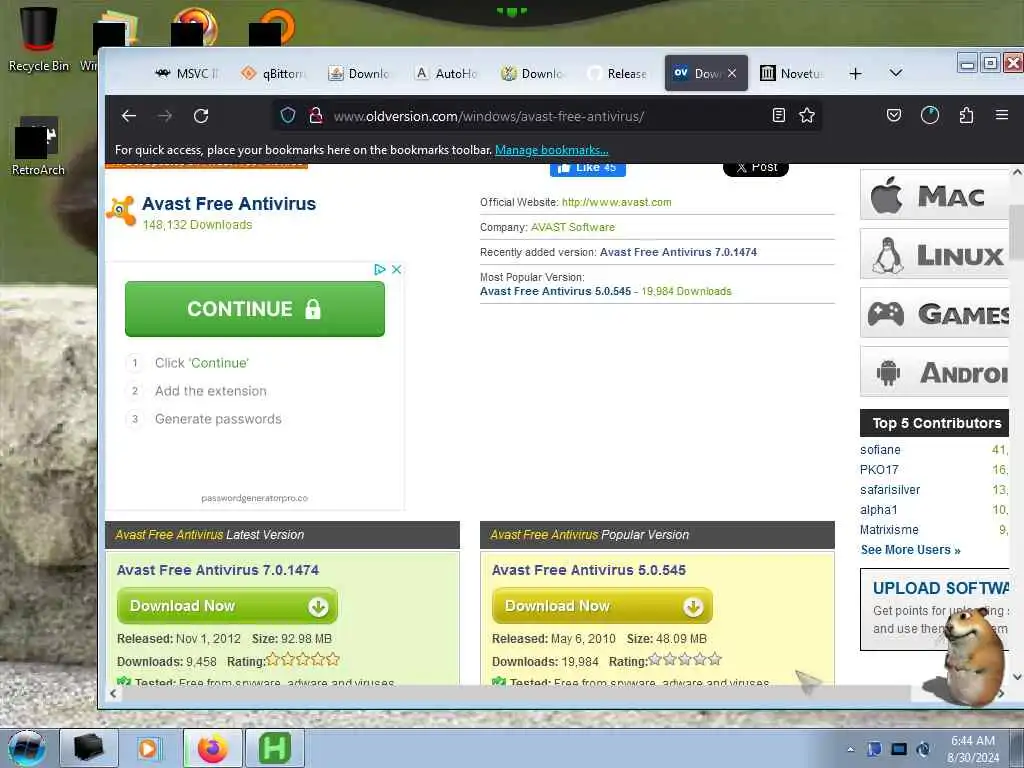Open contributor safarisilver profile
The height and width of the screenshot is (768, 1024).
(x=890, y=490)
